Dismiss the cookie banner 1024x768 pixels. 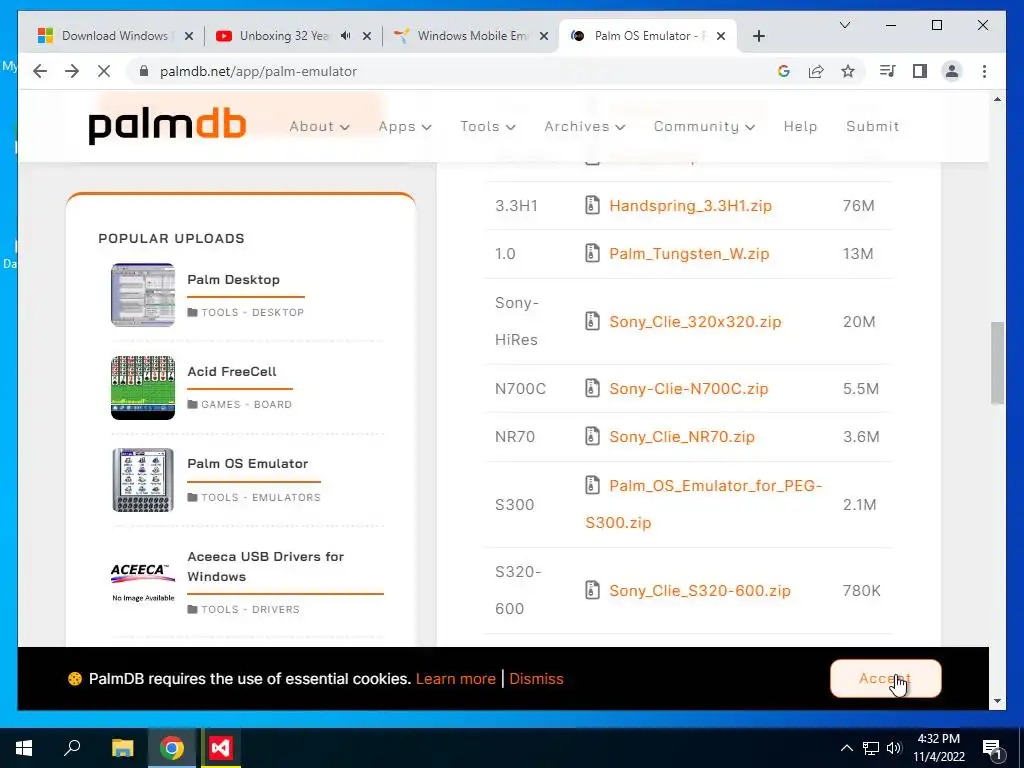tap(536, 679)
